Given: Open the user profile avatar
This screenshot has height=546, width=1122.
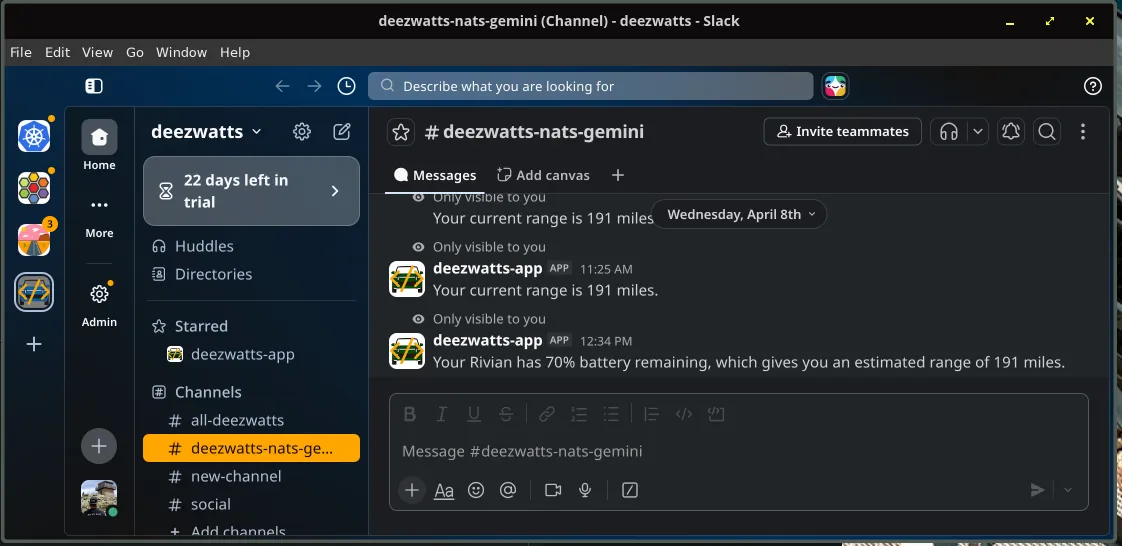Looking at the screenshot, I should click(99, 497).
